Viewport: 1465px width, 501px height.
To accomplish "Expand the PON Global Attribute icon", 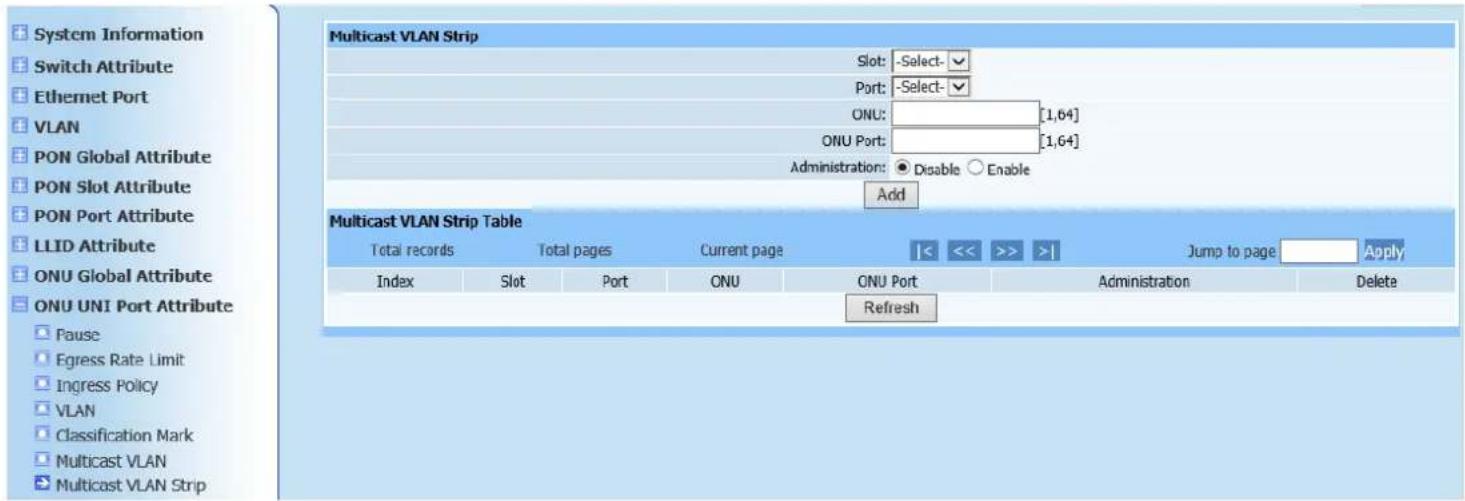I will [x=22, y=157].
